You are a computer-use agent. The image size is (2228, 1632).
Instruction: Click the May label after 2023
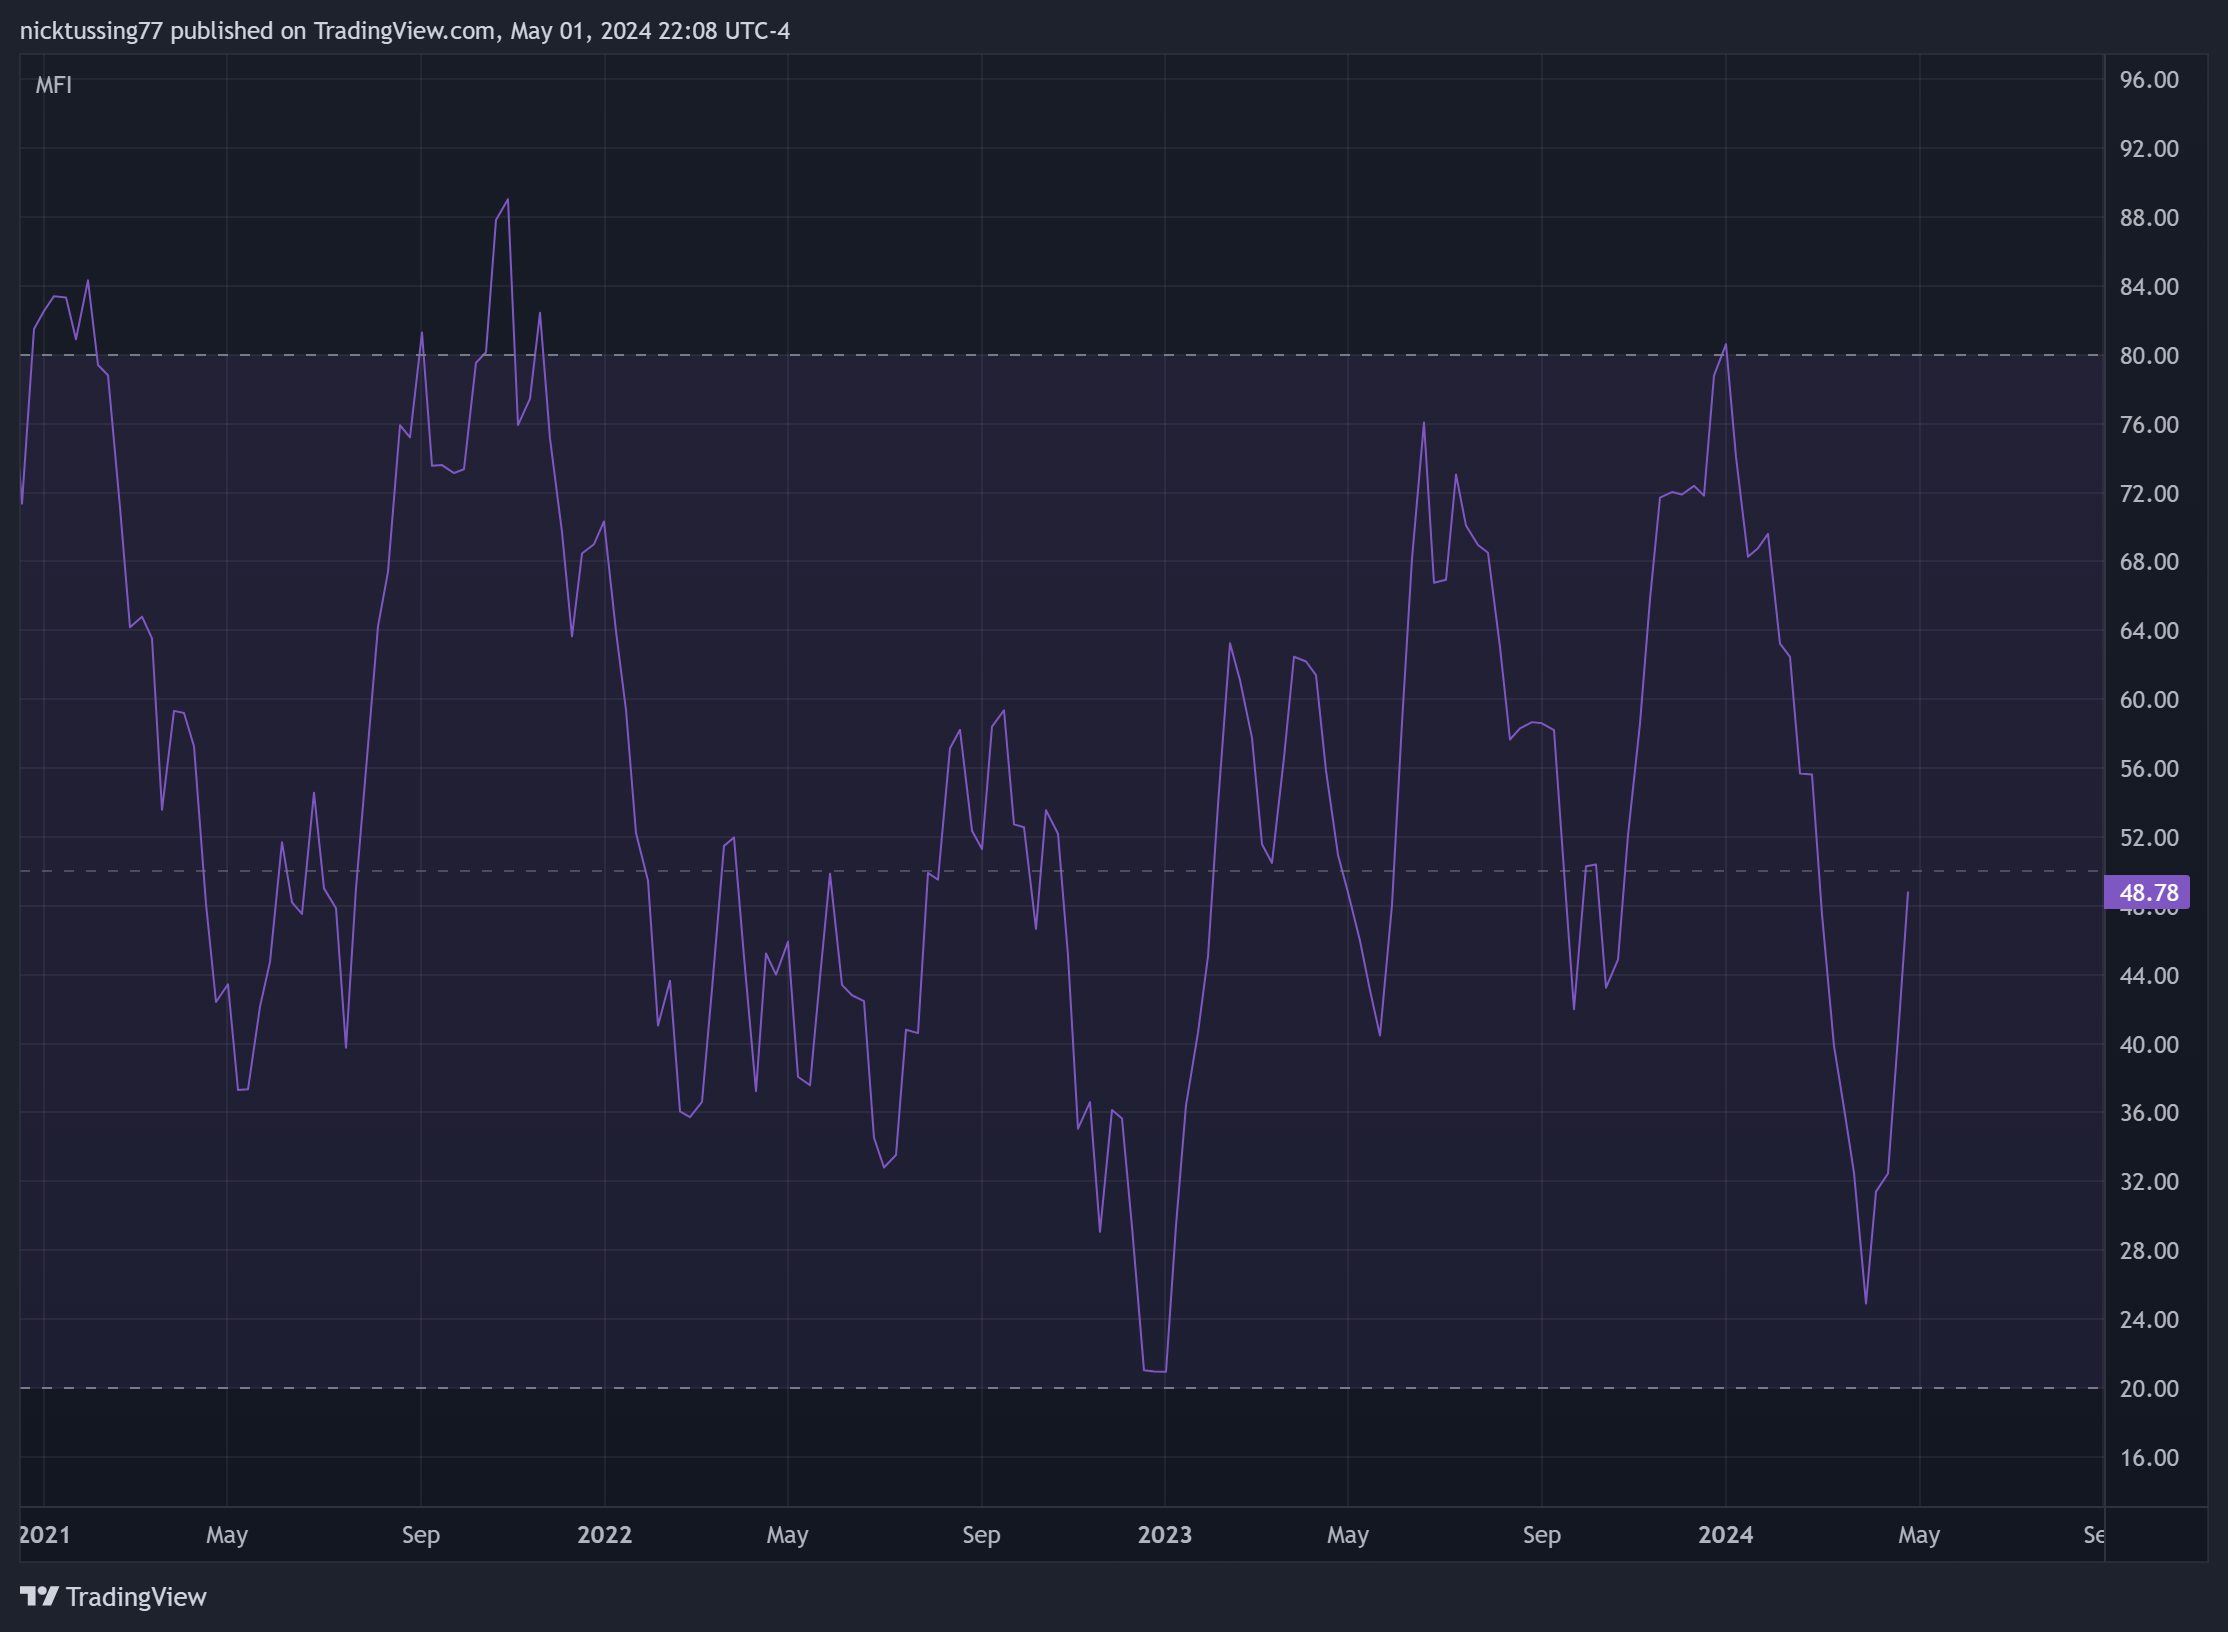pyautogui.click(x=1348, y=1535)
